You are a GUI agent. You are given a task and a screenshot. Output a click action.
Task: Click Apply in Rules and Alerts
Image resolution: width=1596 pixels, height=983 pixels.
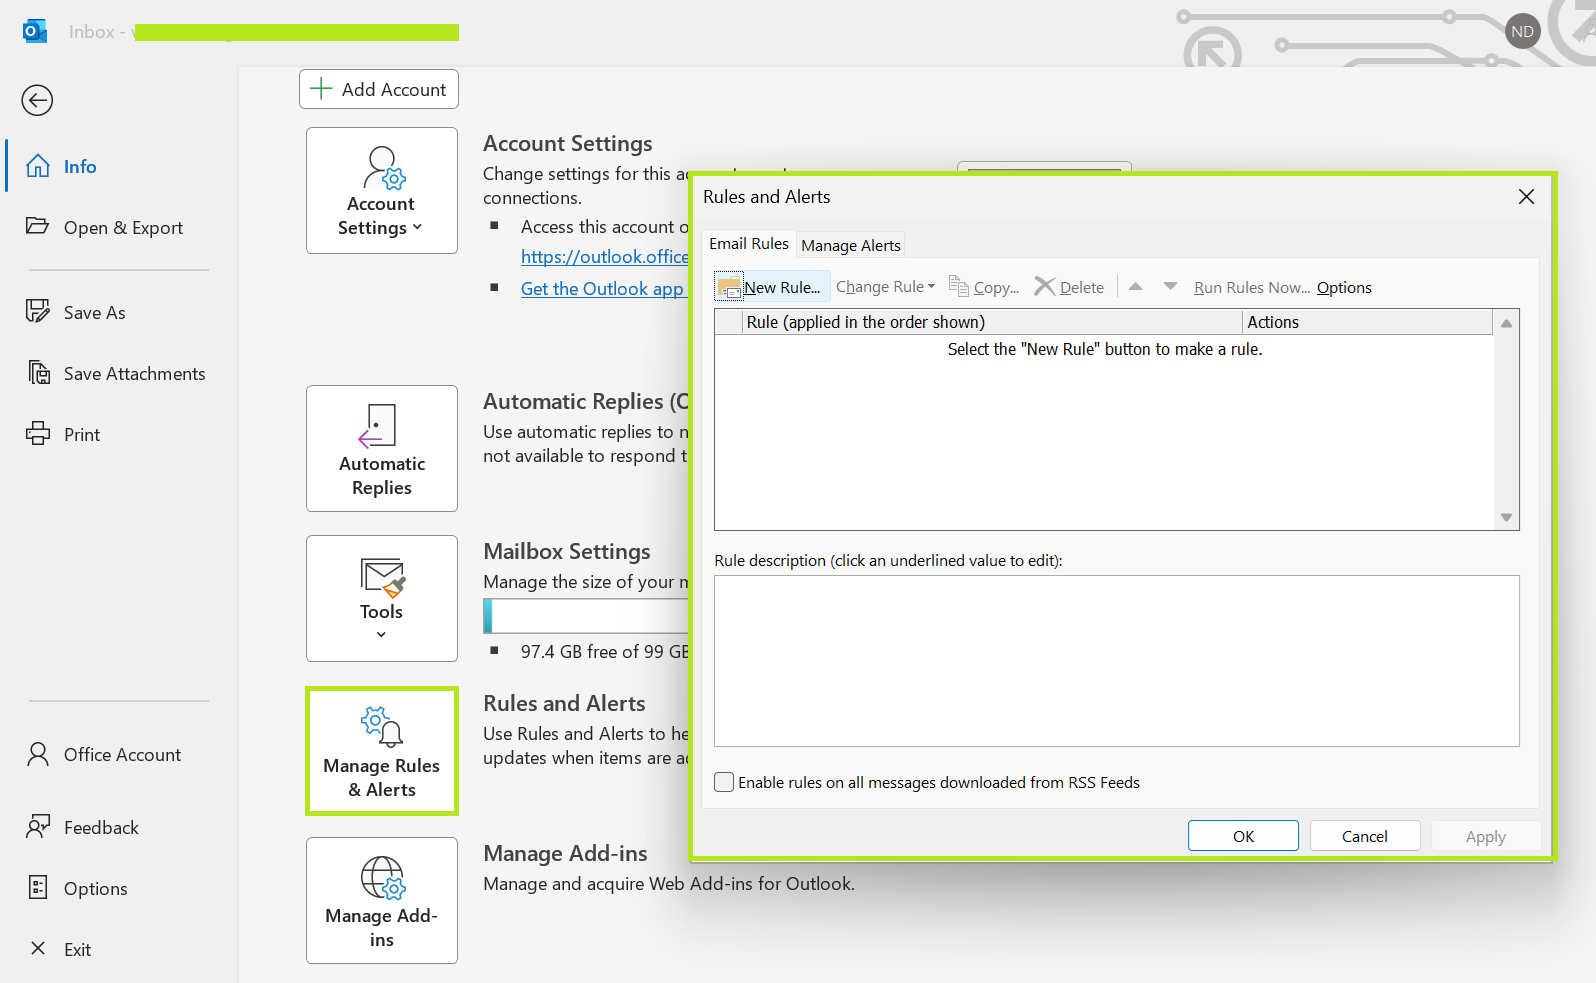pyautogui.click(x=1486, y=836)
